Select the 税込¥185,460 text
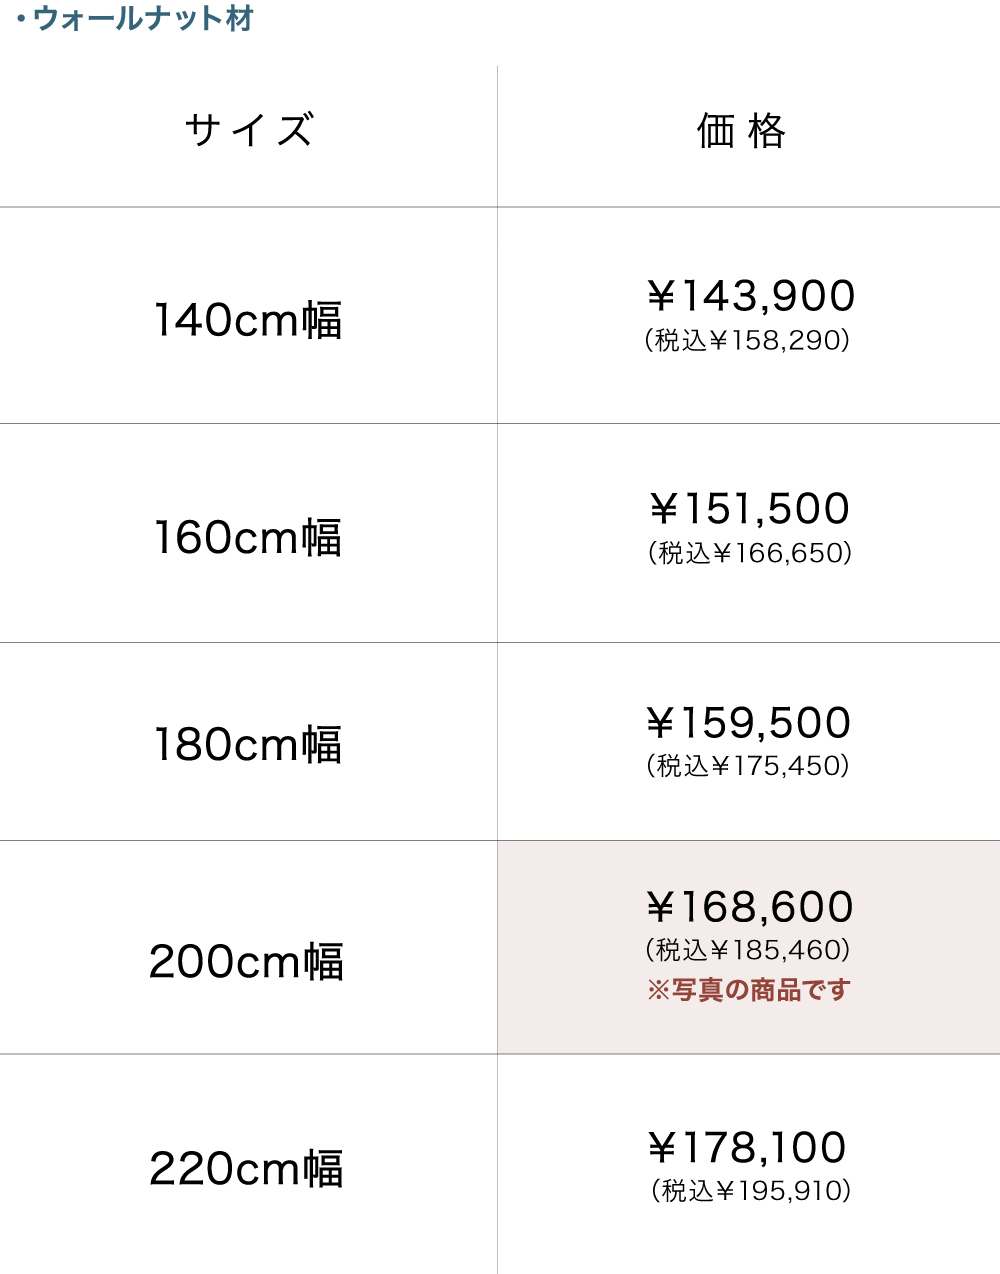The image size is (1000, 1274). (x=748, y=950)
